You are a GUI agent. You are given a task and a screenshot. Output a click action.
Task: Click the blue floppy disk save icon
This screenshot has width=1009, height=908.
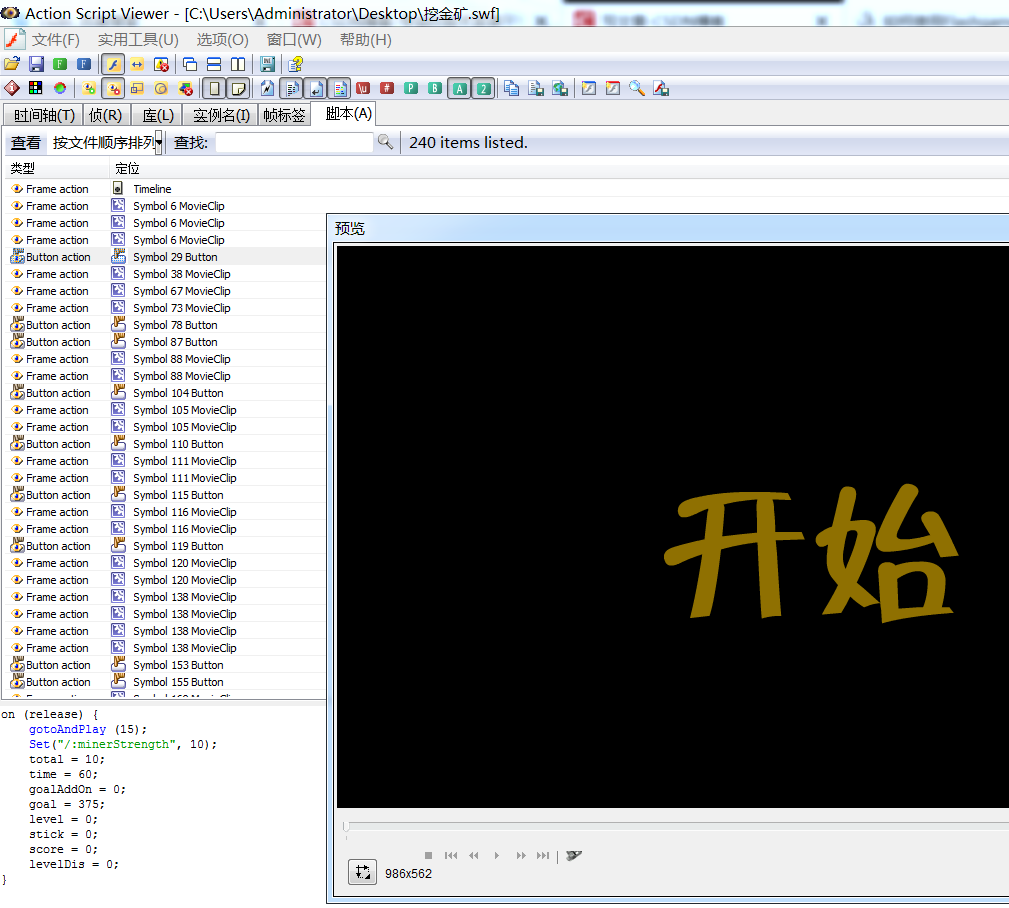click(36, 64)
